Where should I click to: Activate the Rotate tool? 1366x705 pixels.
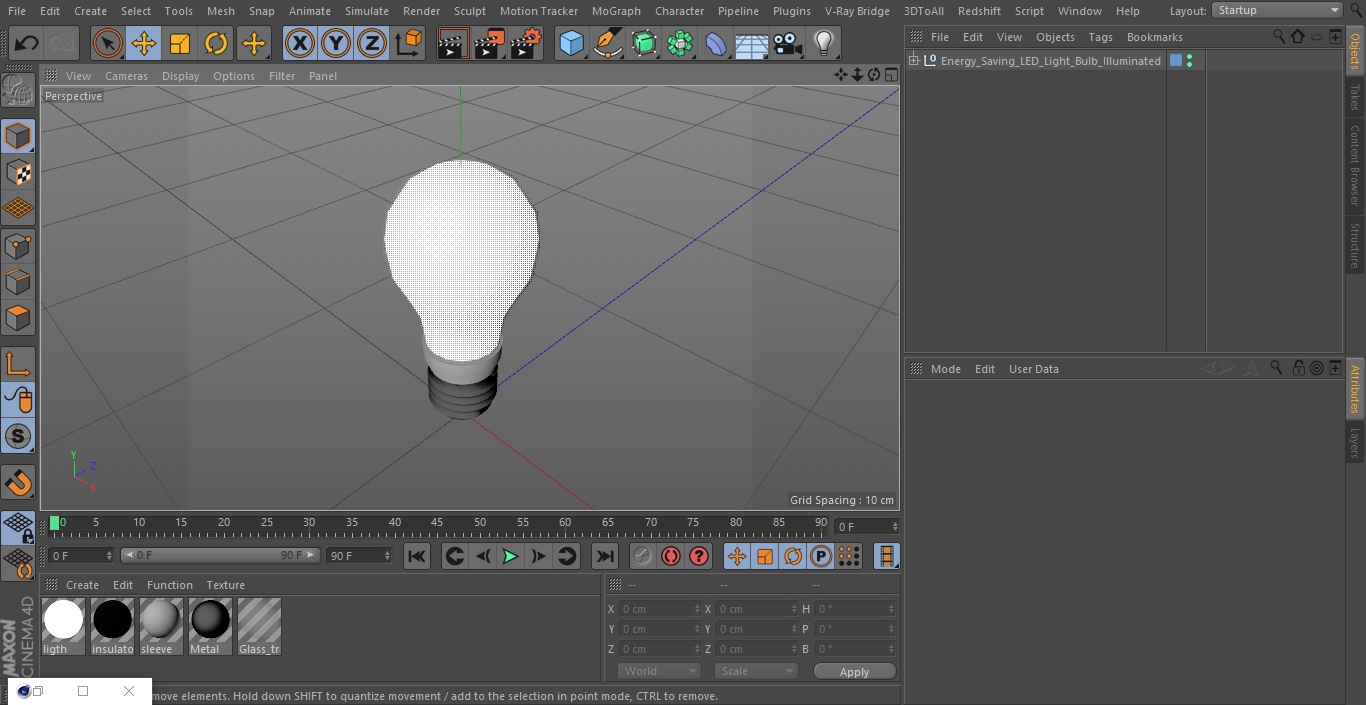(x=216, y=43)
